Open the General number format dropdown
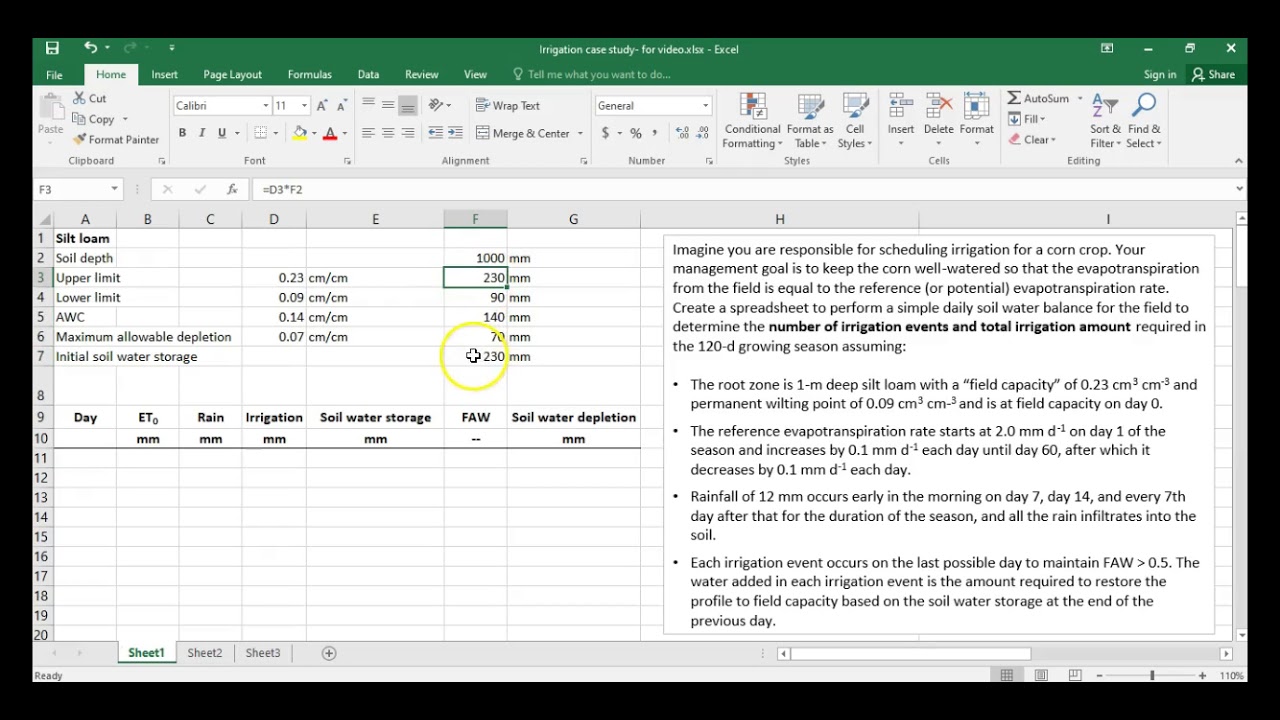 (x=705, y=106)
